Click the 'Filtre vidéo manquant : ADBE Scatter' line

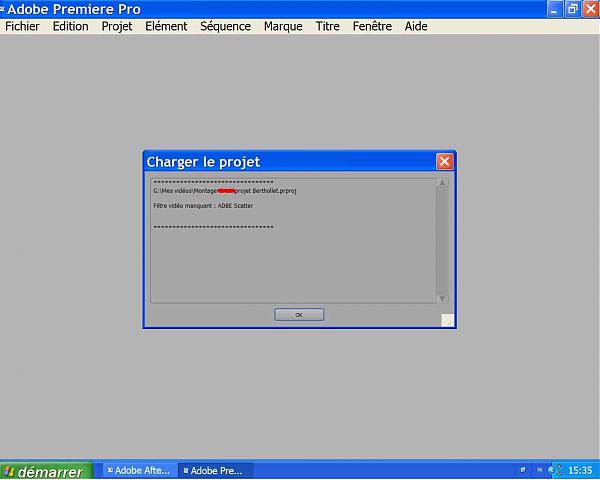pos(203,206)
